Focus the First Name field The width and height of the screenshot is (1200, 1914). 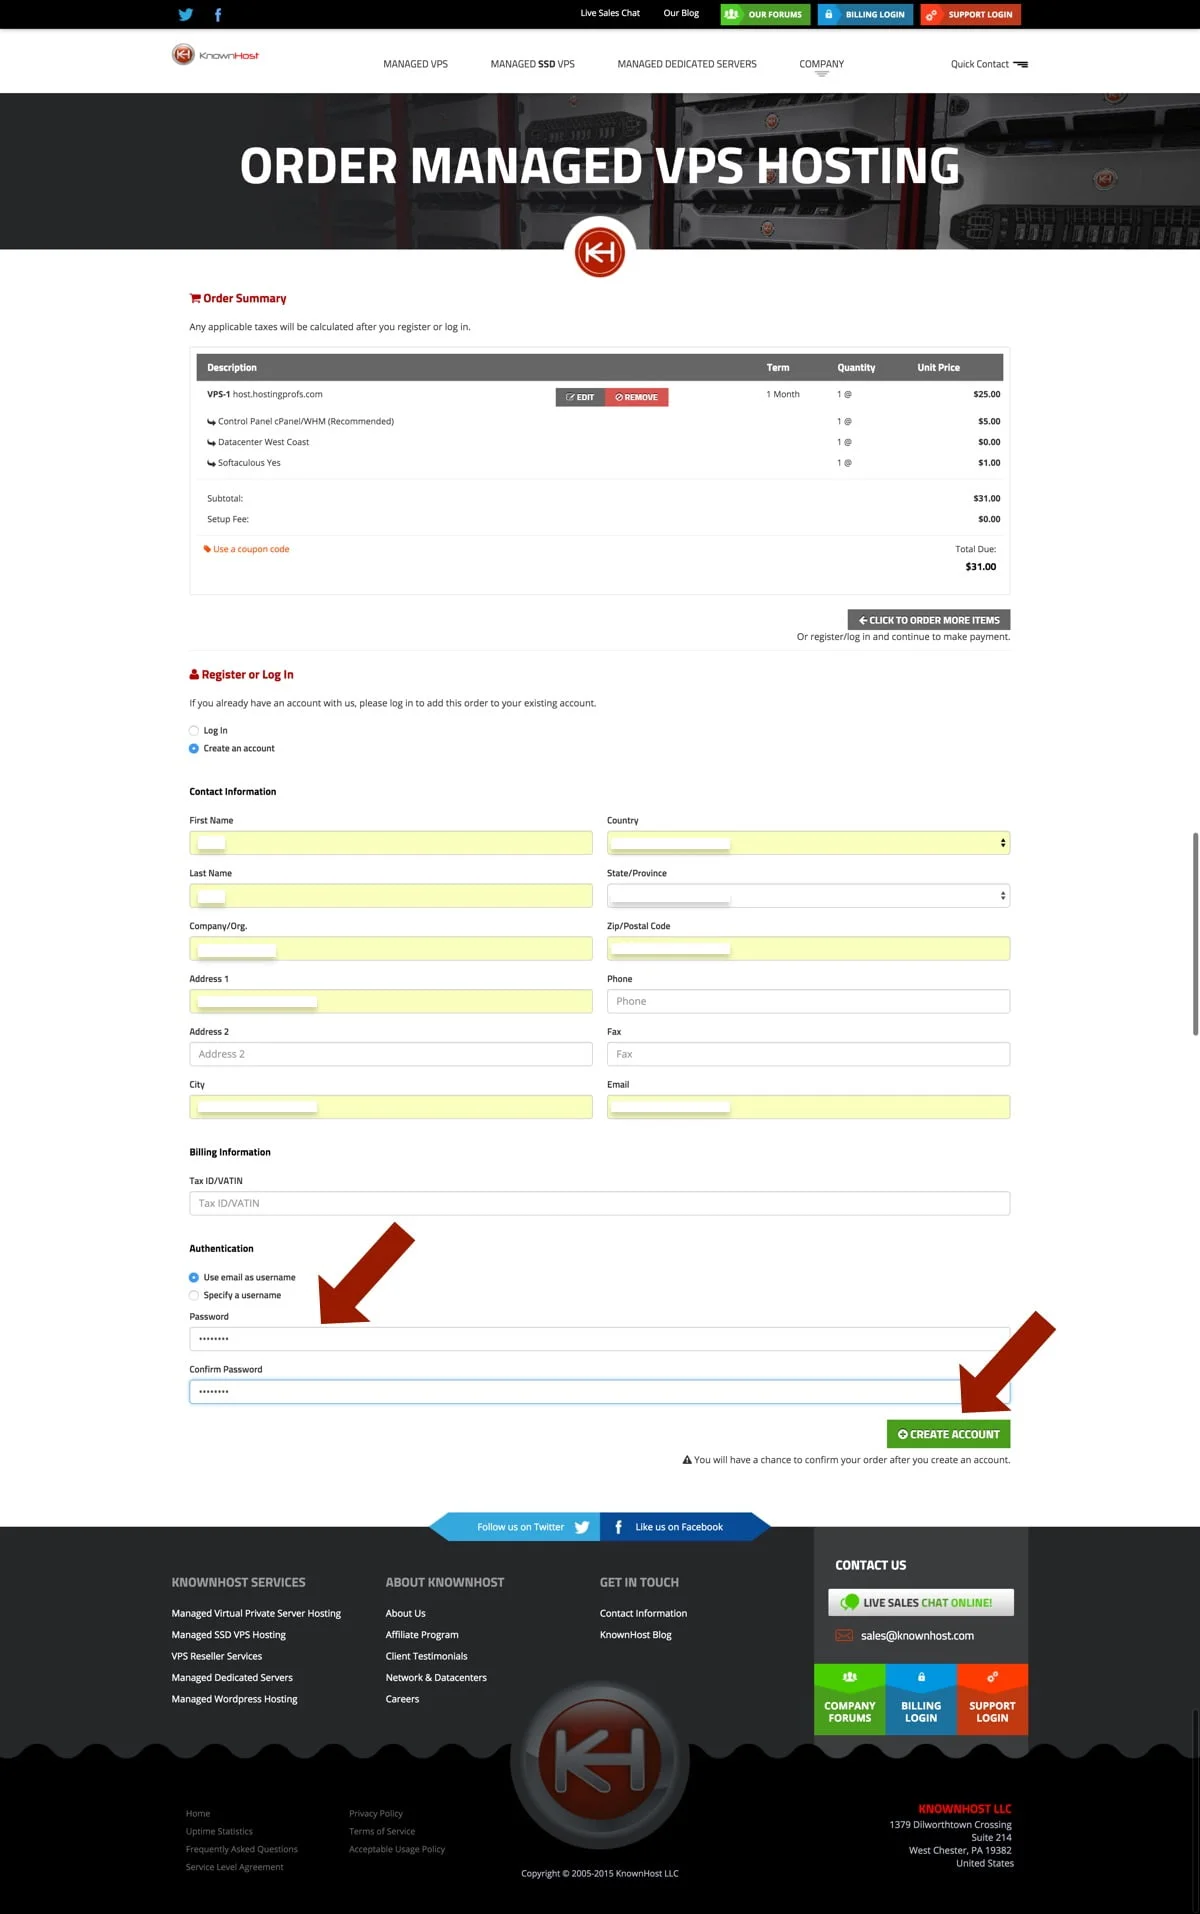(391, 843)
